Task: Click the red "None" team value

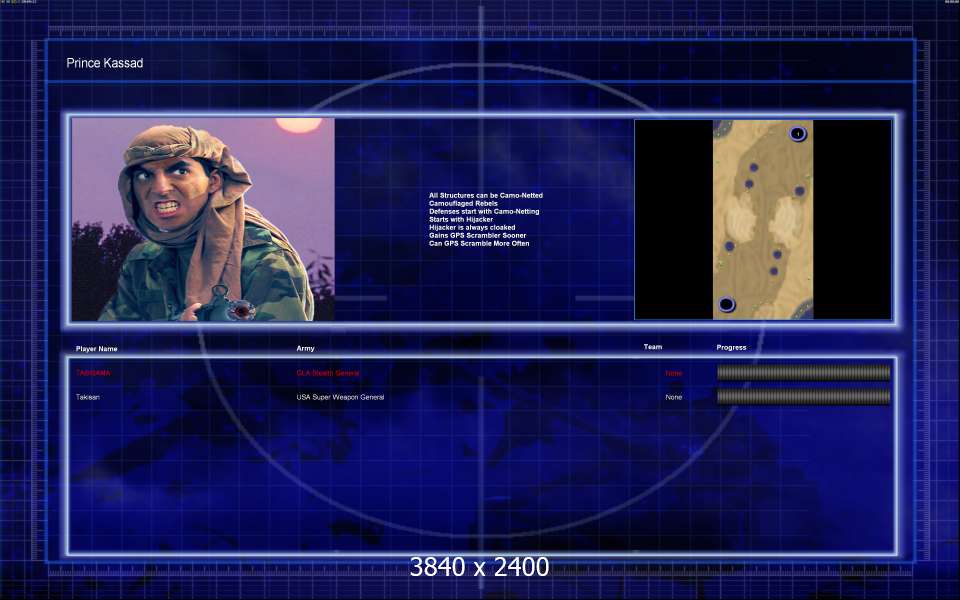Action: pos(673,373)
